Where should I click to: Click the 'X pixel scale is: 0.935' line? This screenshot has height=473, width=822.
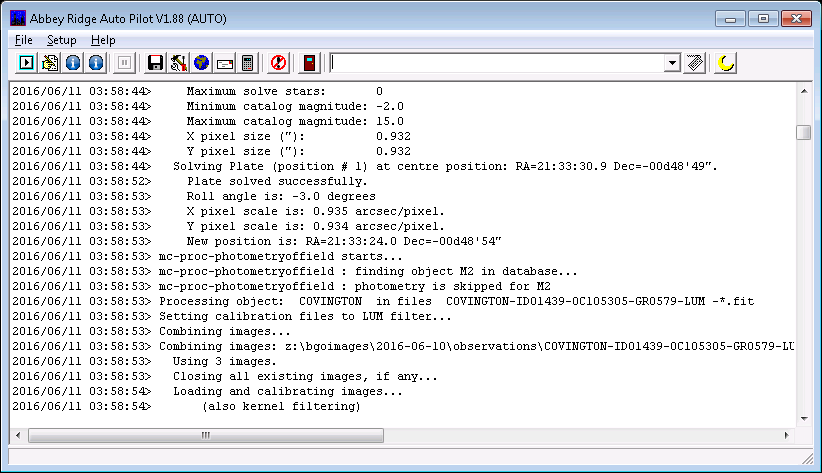pyautogui.click(x=229, y=211)
